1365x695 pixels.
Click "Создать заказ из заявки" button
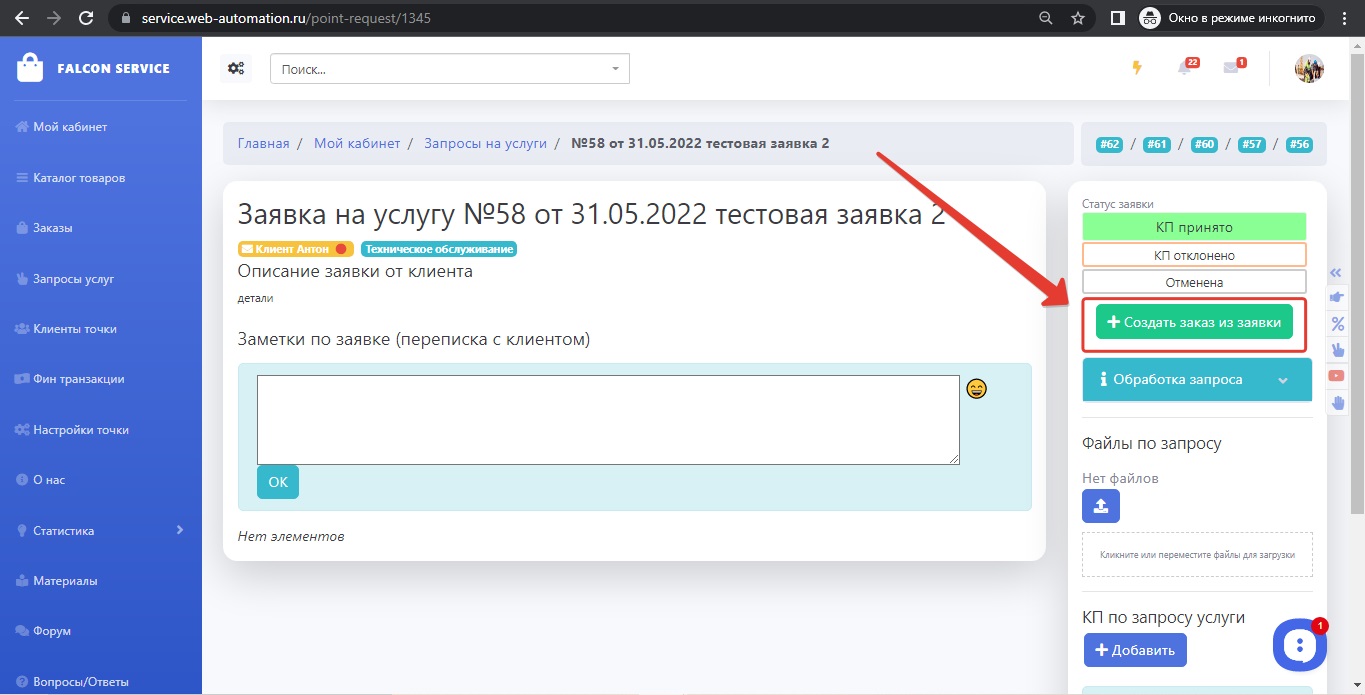tap(1194, 322)
